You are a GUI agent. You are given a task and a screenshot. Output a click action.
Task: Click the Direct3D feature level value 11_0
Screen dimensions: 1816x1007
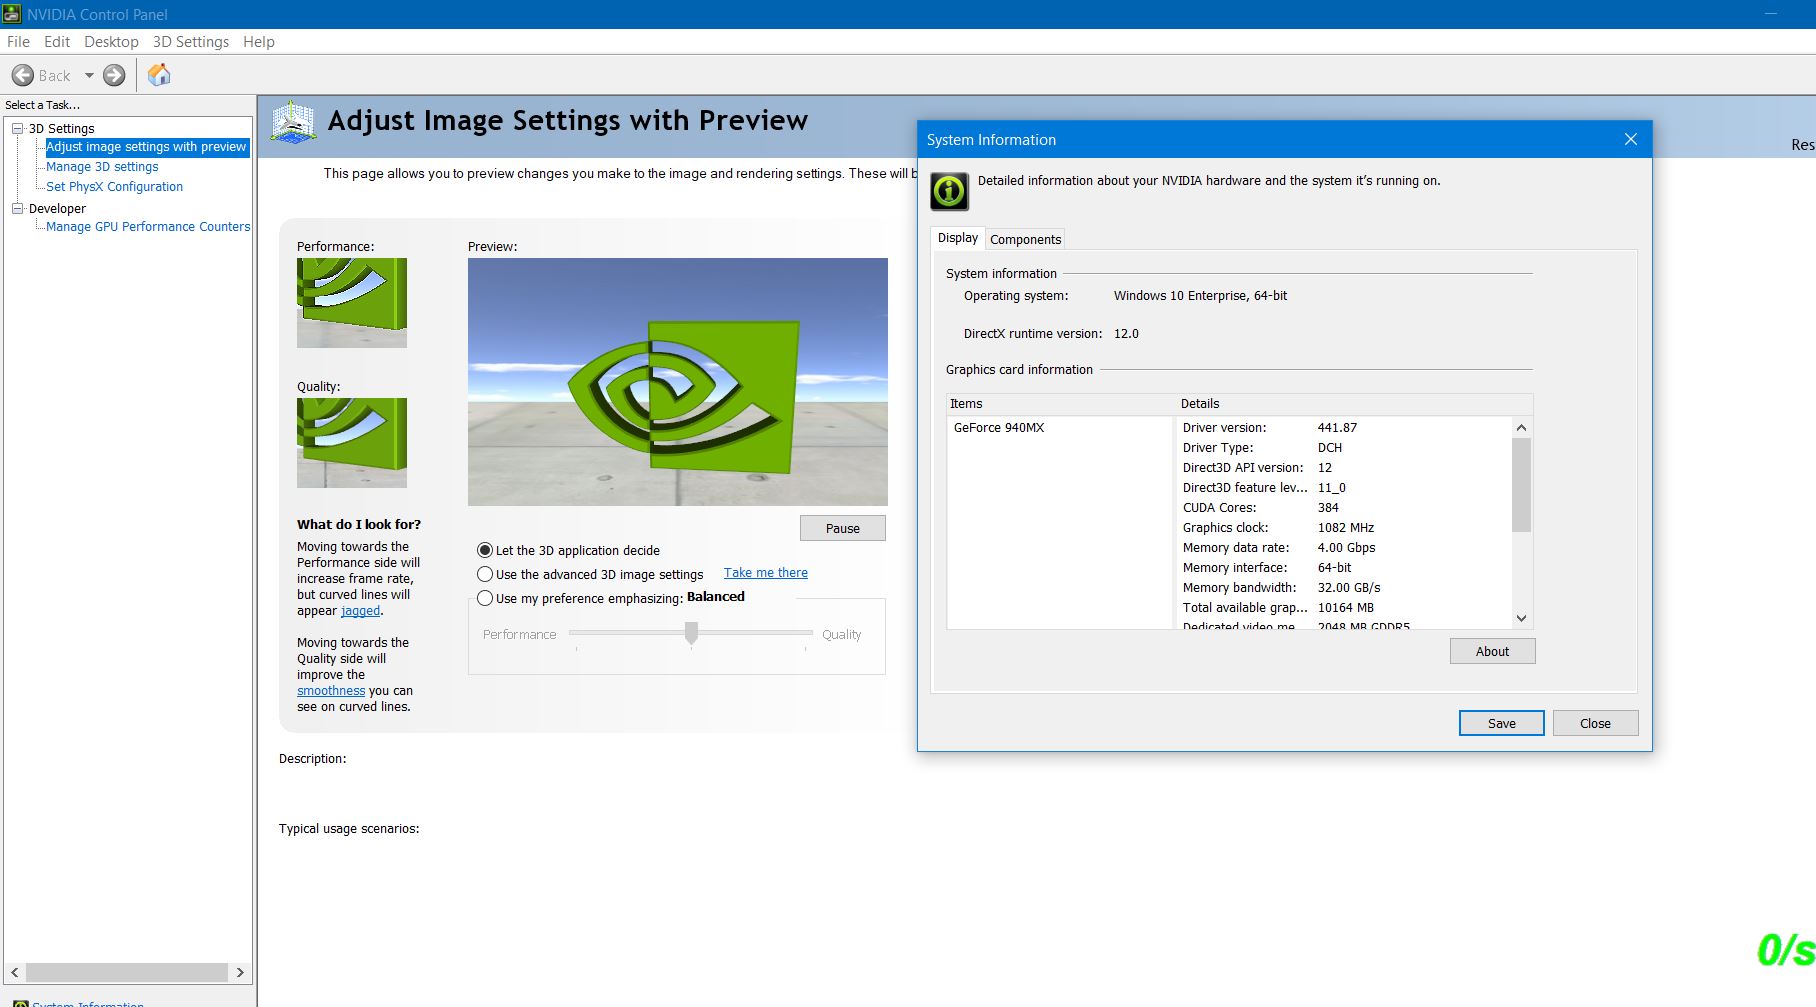1331,488
